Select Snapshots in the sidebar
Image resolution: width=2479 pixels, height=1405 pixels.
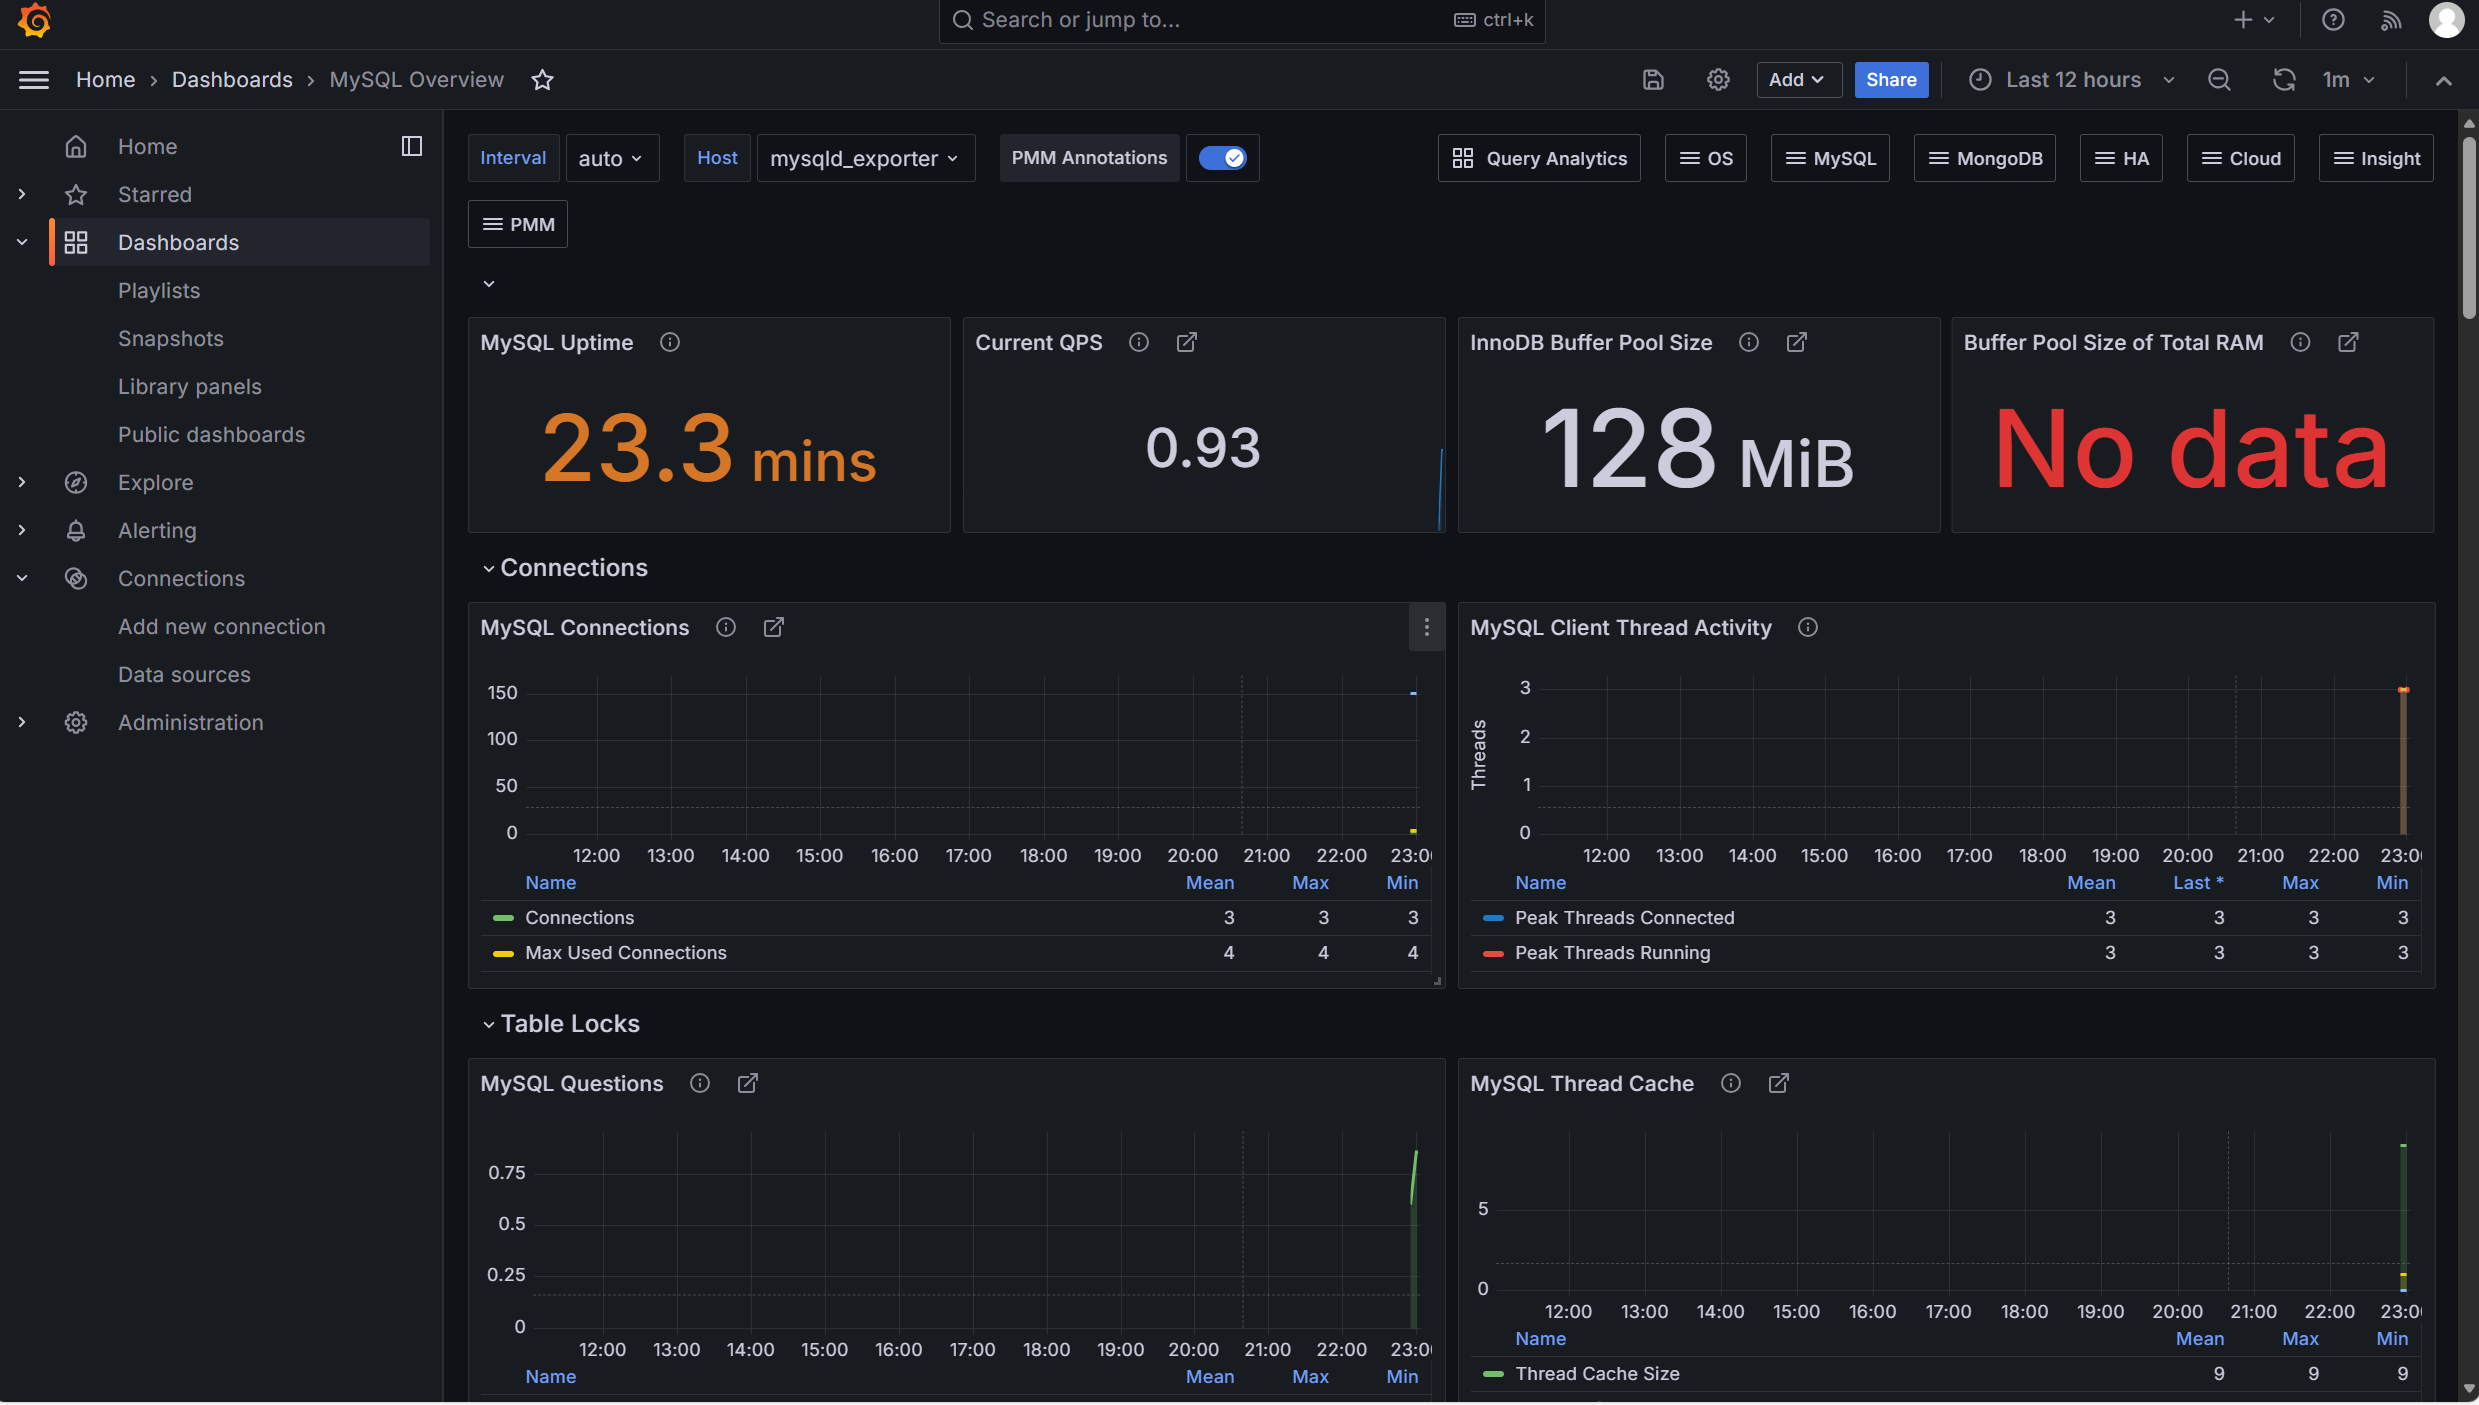[170, 338]
